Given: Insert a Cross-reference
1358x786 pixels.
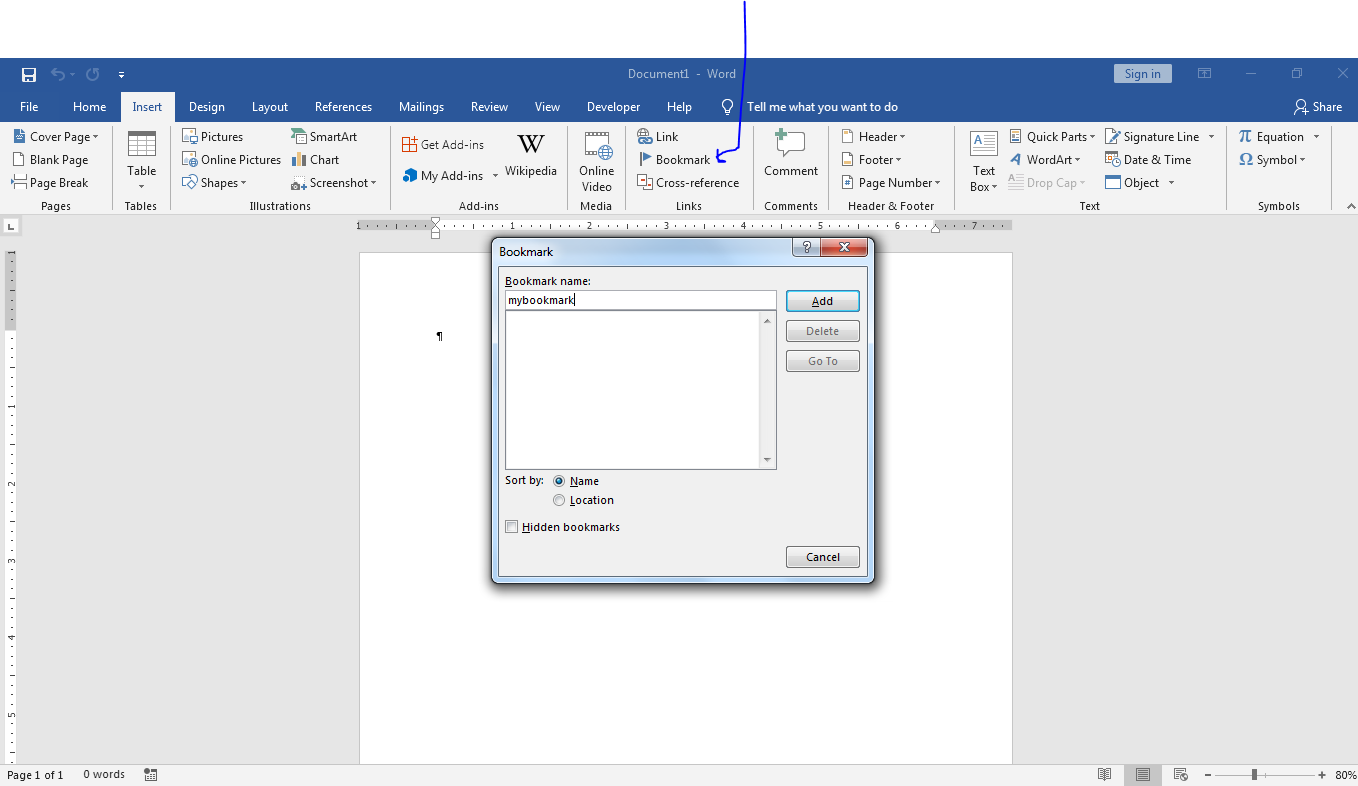Looking at the screenshot, I should 688,182.
